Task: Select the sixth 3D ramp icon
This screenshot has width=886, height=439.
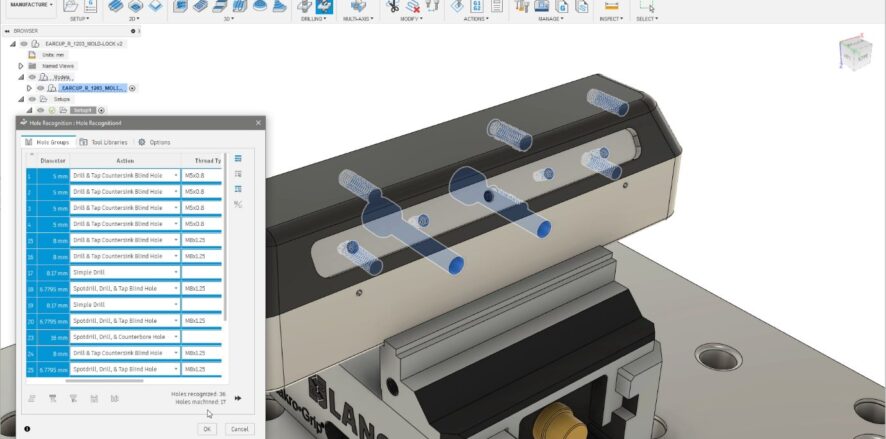Action: (x=279, y=6)
